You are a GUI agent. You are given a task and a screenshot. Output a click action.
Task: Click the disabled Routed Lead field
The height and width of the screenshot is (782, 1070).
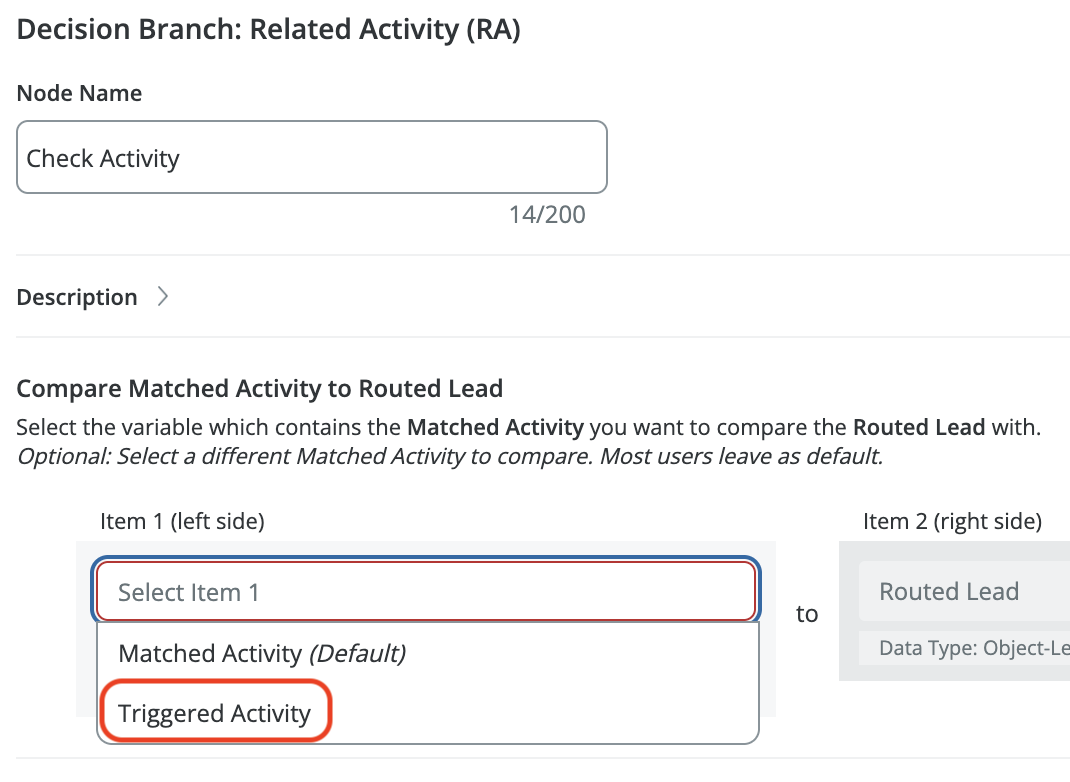[x=964, y=591]
